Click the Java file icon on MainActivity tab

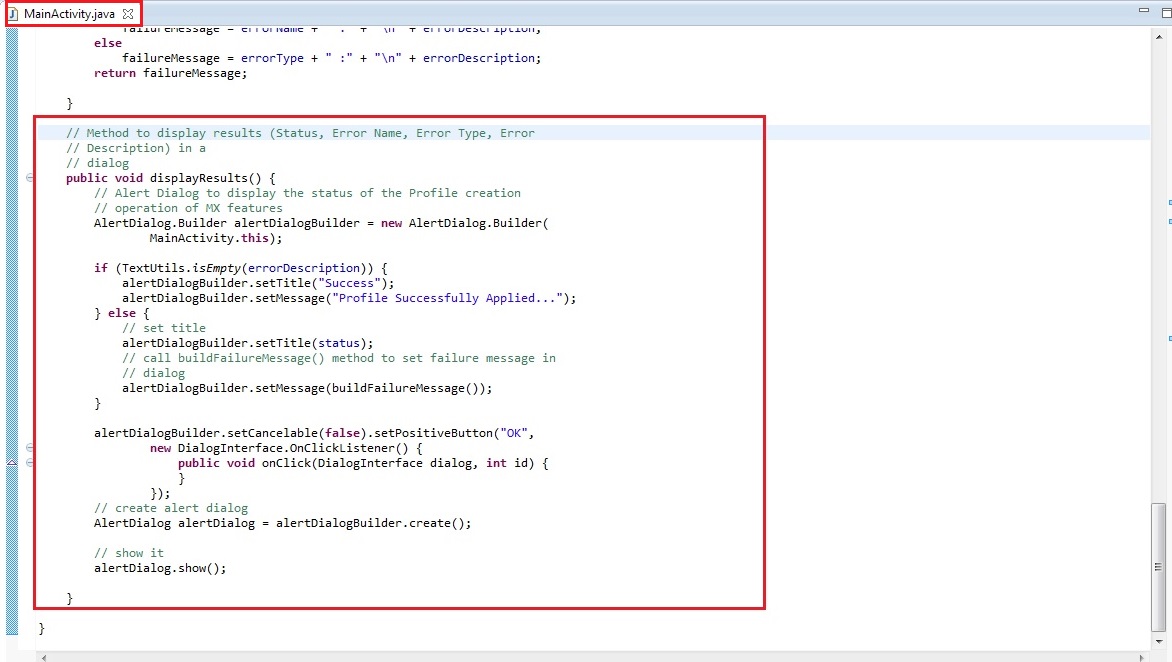(13, 14)
